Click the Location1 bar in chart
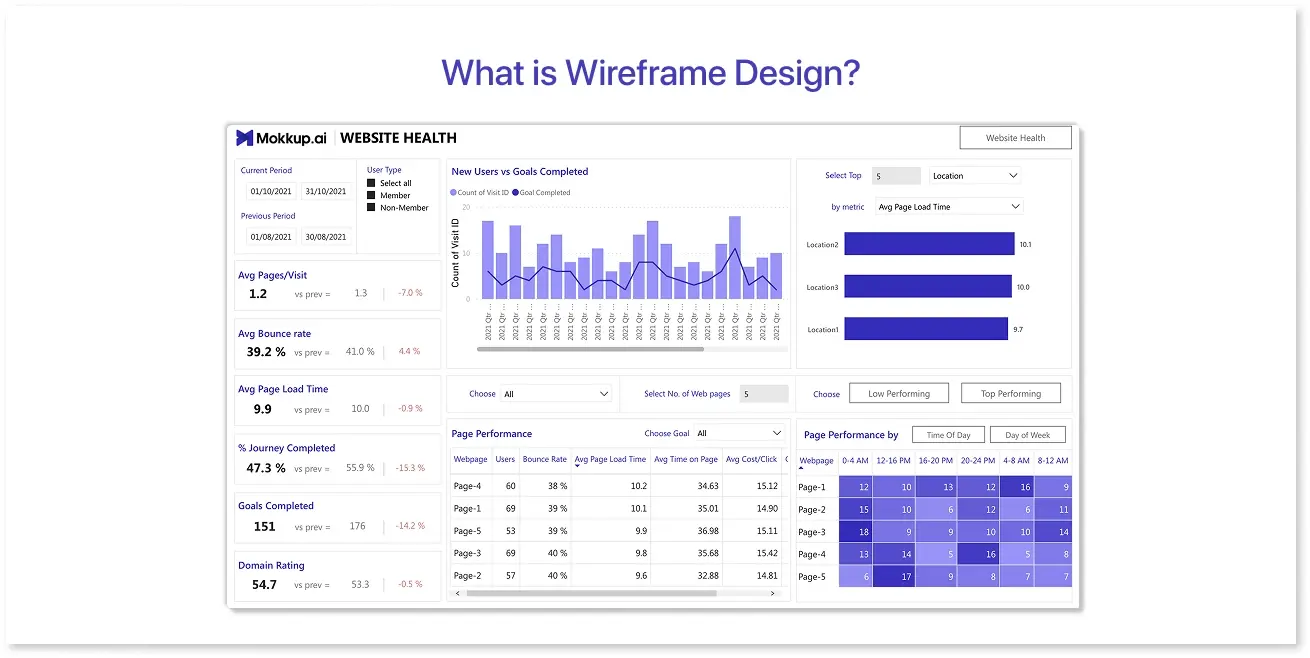The image size is (1310, 658). click(x=926, y=329)
